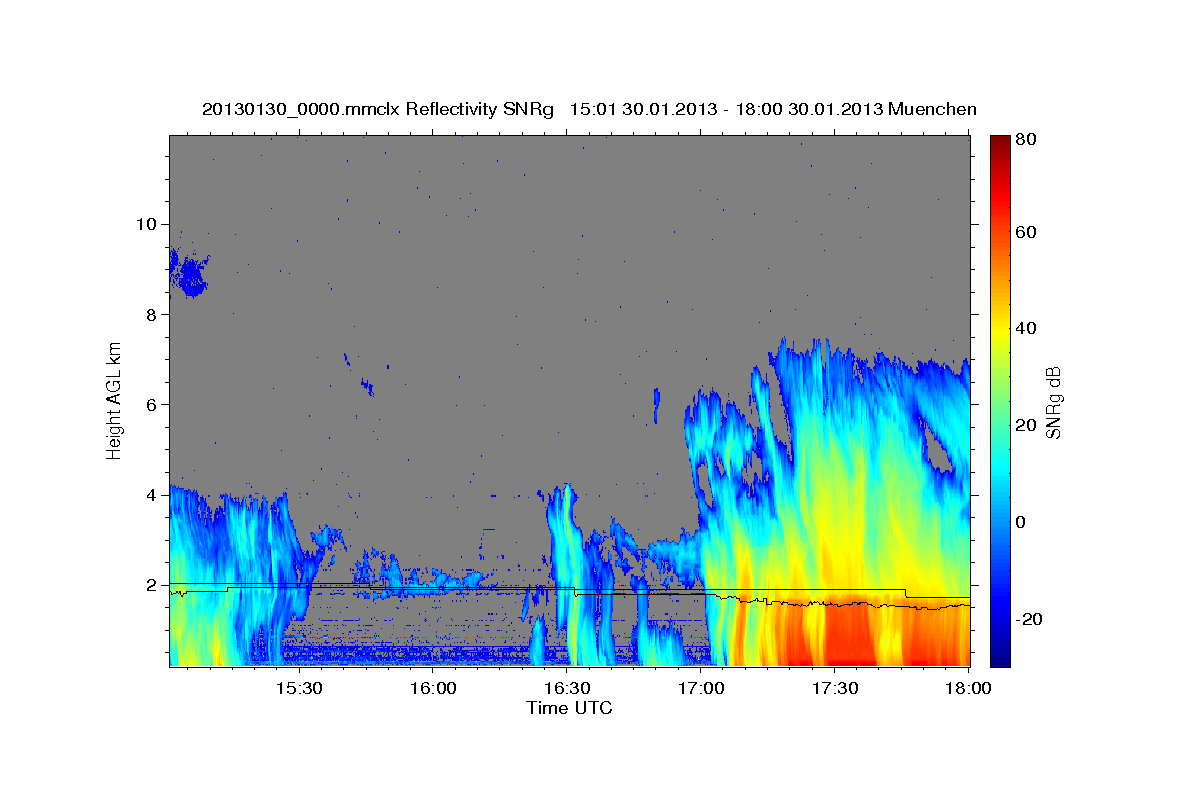This screenshot has height=800, width=1200.
Task: Click the height tick label 10
Action: click(147, 224)
